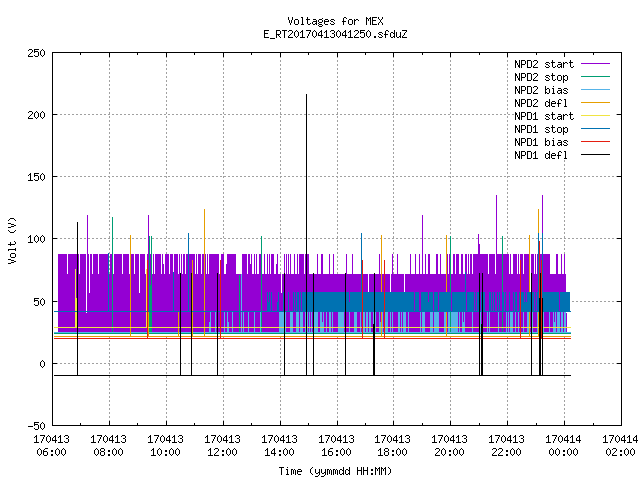Click the x-axis tick label 170414 00:00
Screen dimensions: 640x480
563,446
